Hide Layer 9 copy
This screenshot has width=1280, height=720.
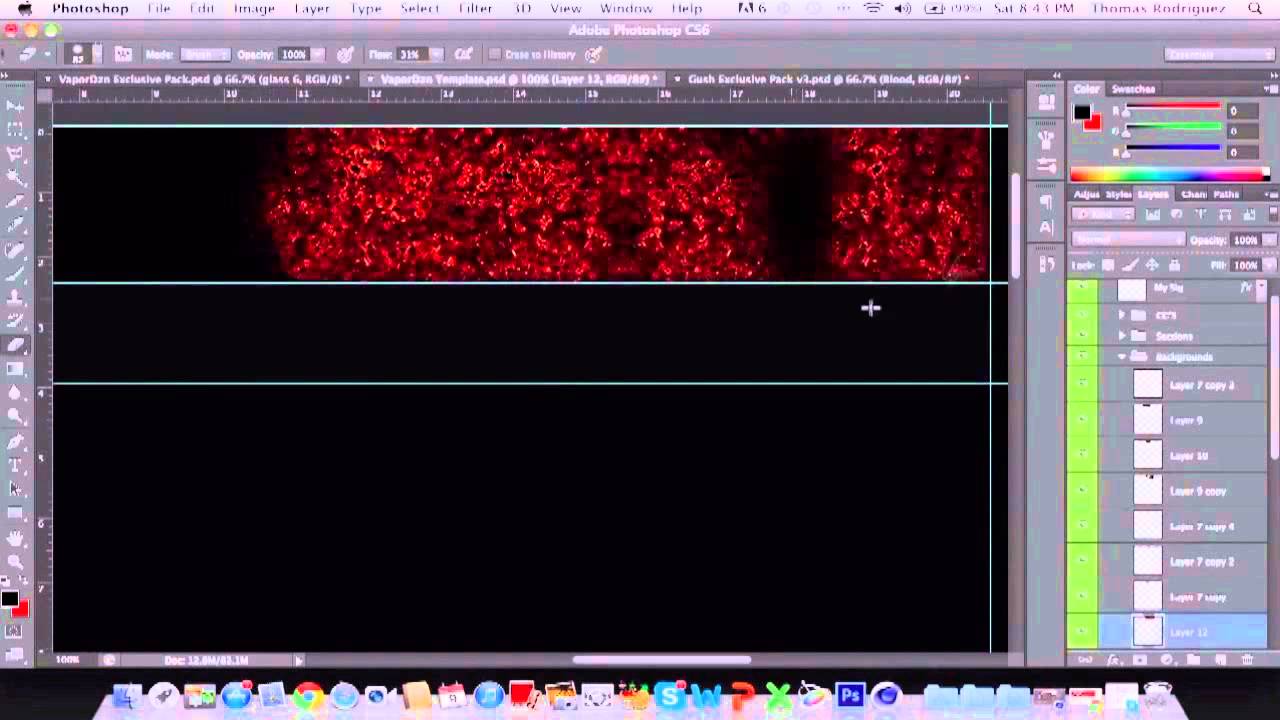pos(1082,491)
